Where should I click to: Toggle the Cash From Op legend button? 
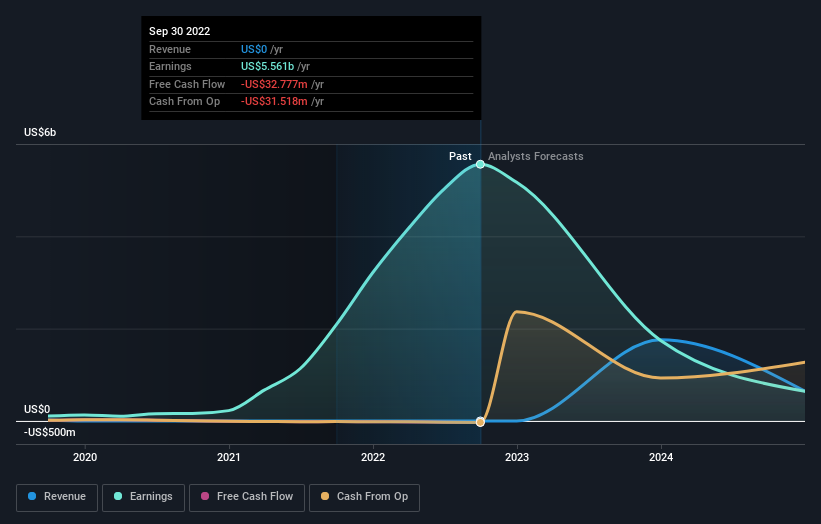pos(364,497)
